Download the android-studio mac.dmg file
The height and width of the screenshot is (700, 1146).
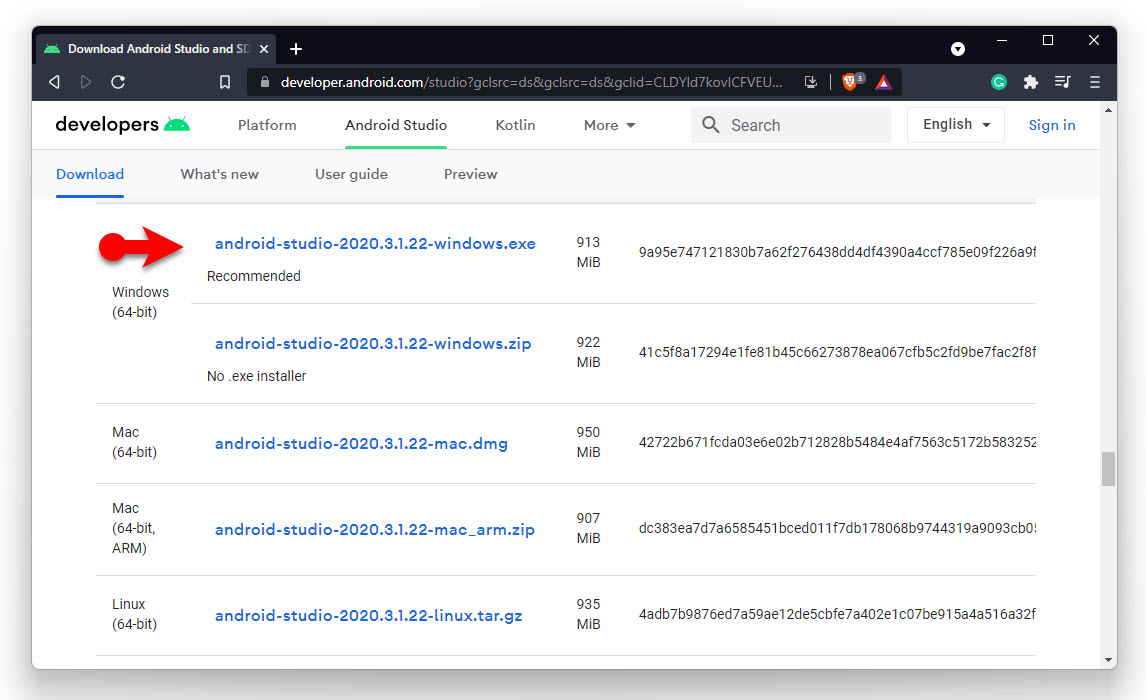pos(361,444)
